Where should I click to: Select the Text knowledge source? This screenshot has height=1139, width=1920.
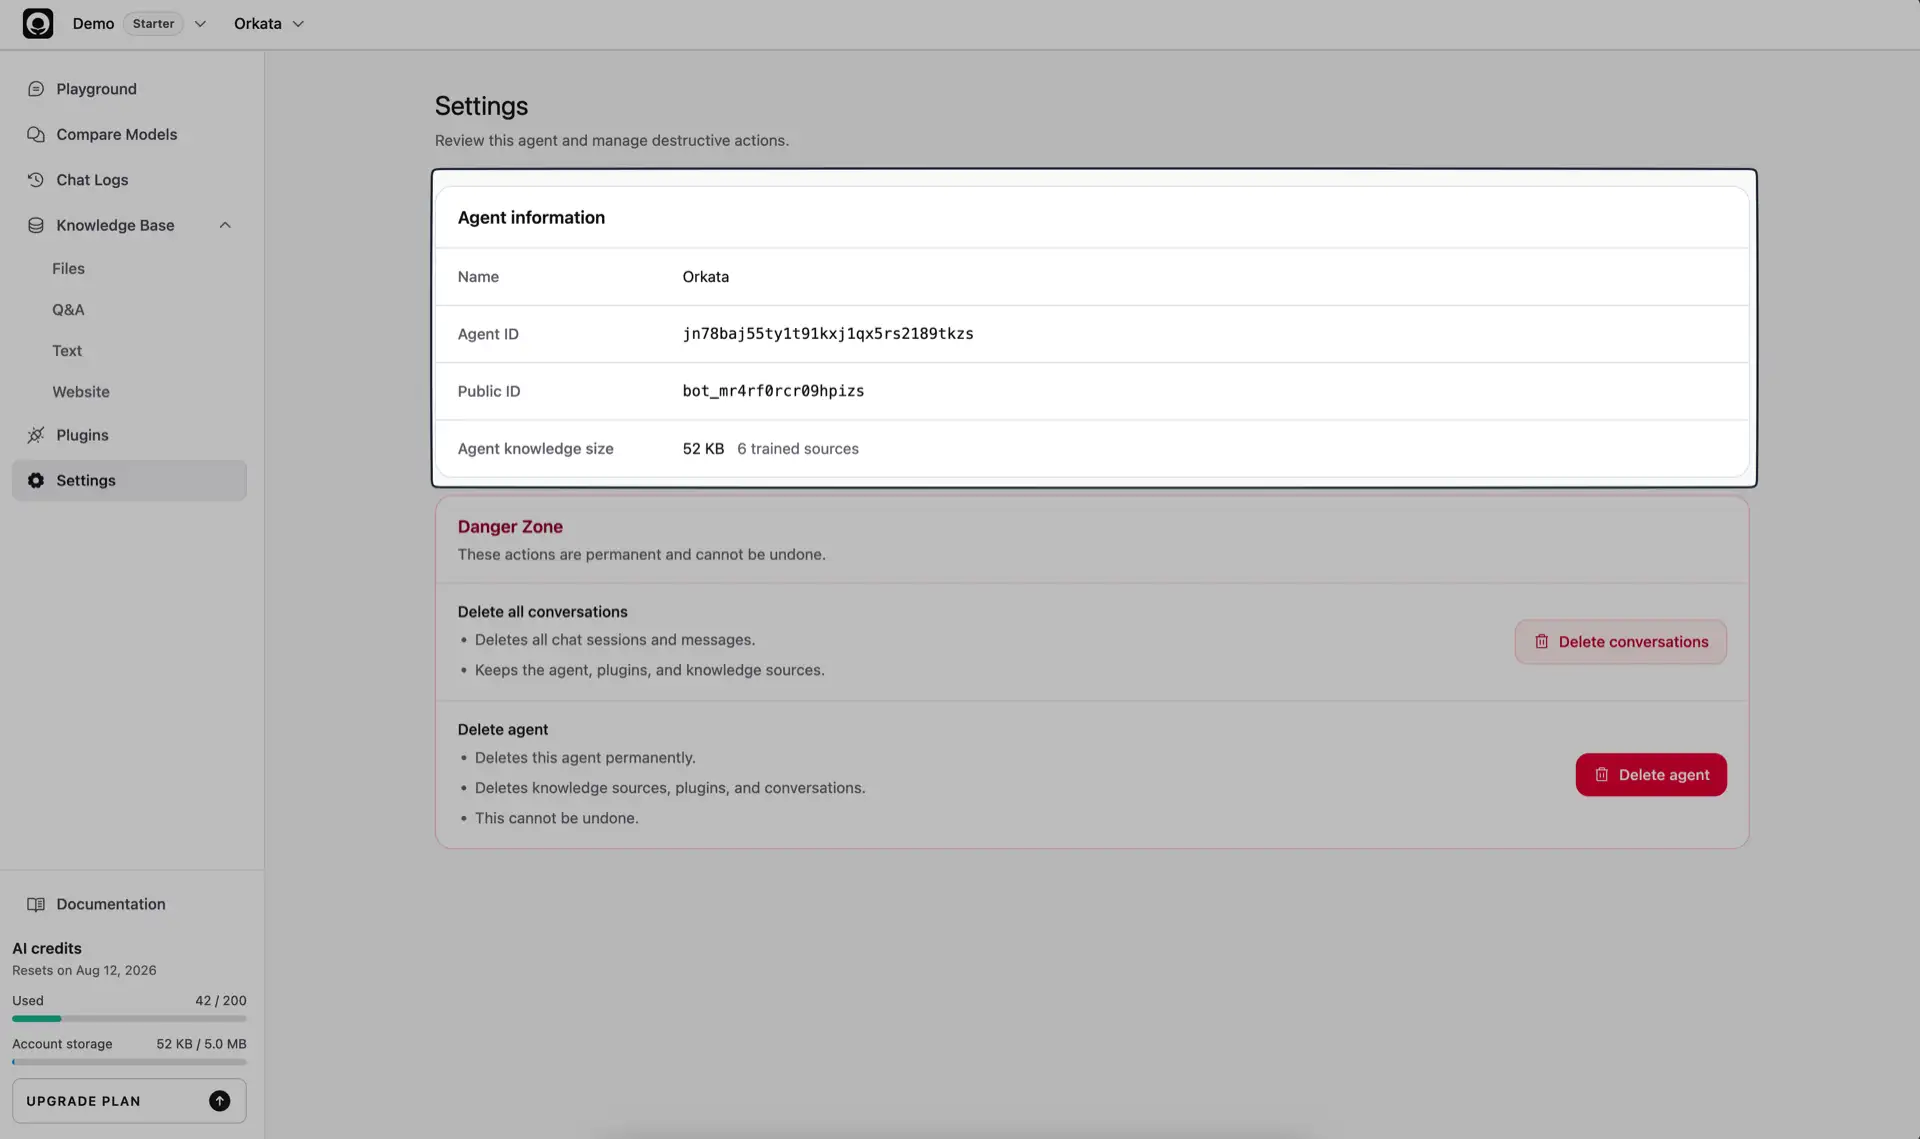67,350
